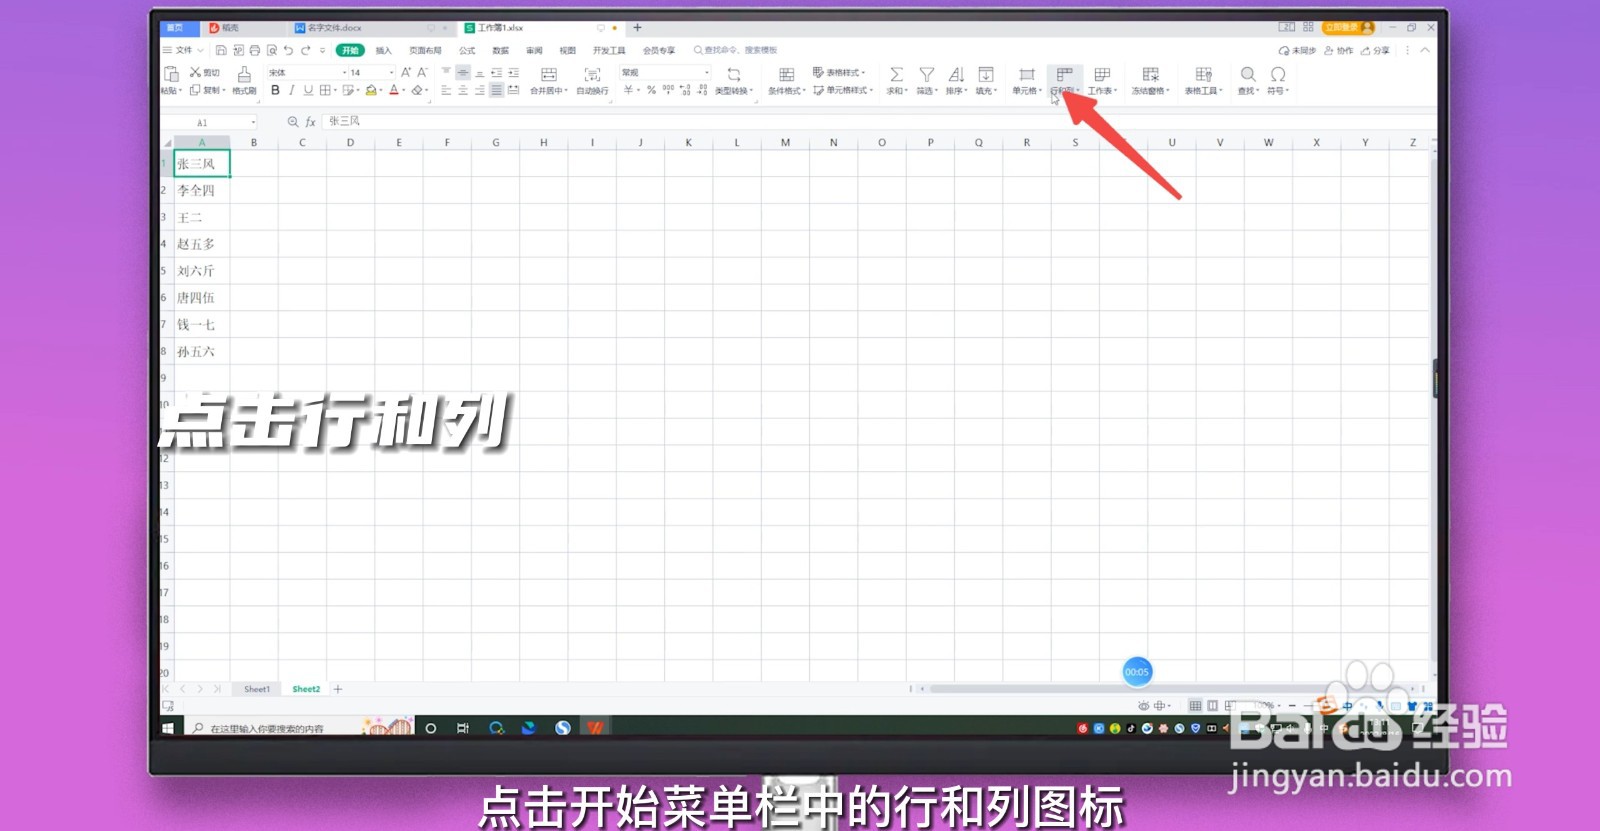1600x831 pixels.
Task: Click the Cut (剪切) scissors icon
Action: (196, 73)
